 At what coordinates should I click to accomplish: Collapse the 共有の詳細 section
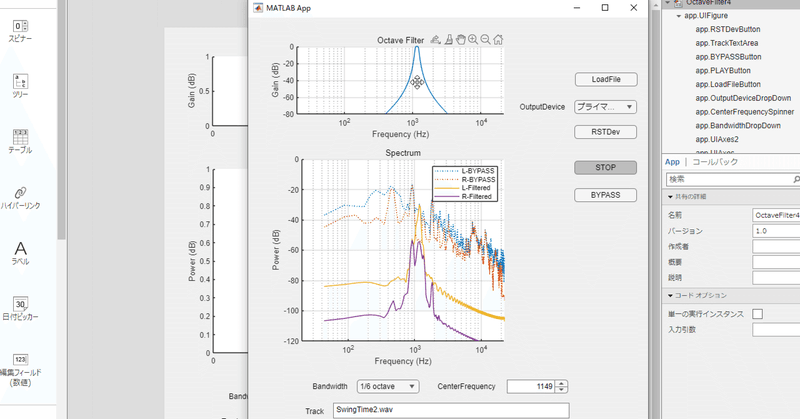coord(670,196)
